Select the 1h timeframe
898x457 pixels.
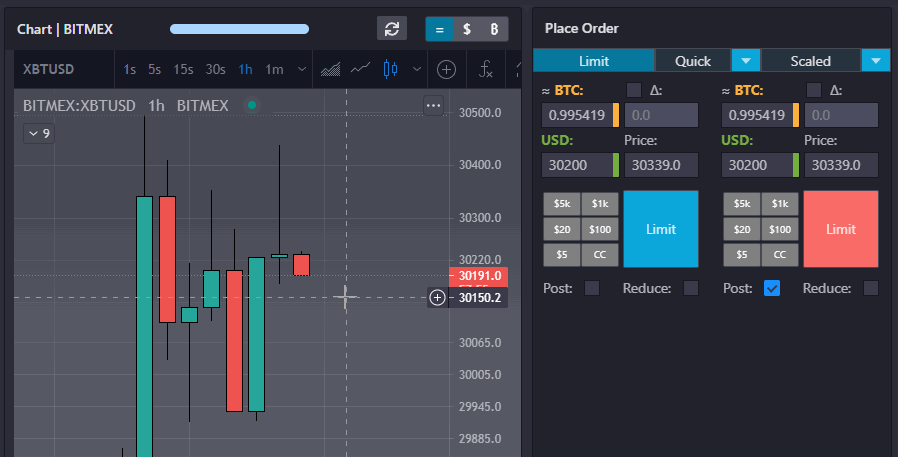point(245,69)
